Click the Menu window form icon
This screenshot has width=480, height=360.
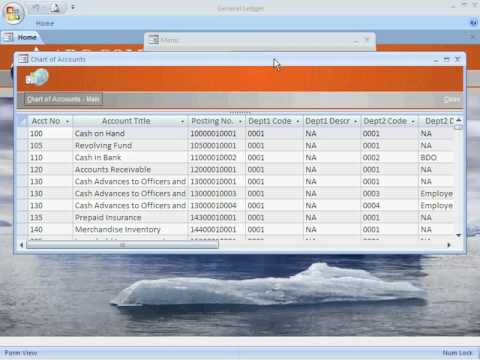[153, 40]
